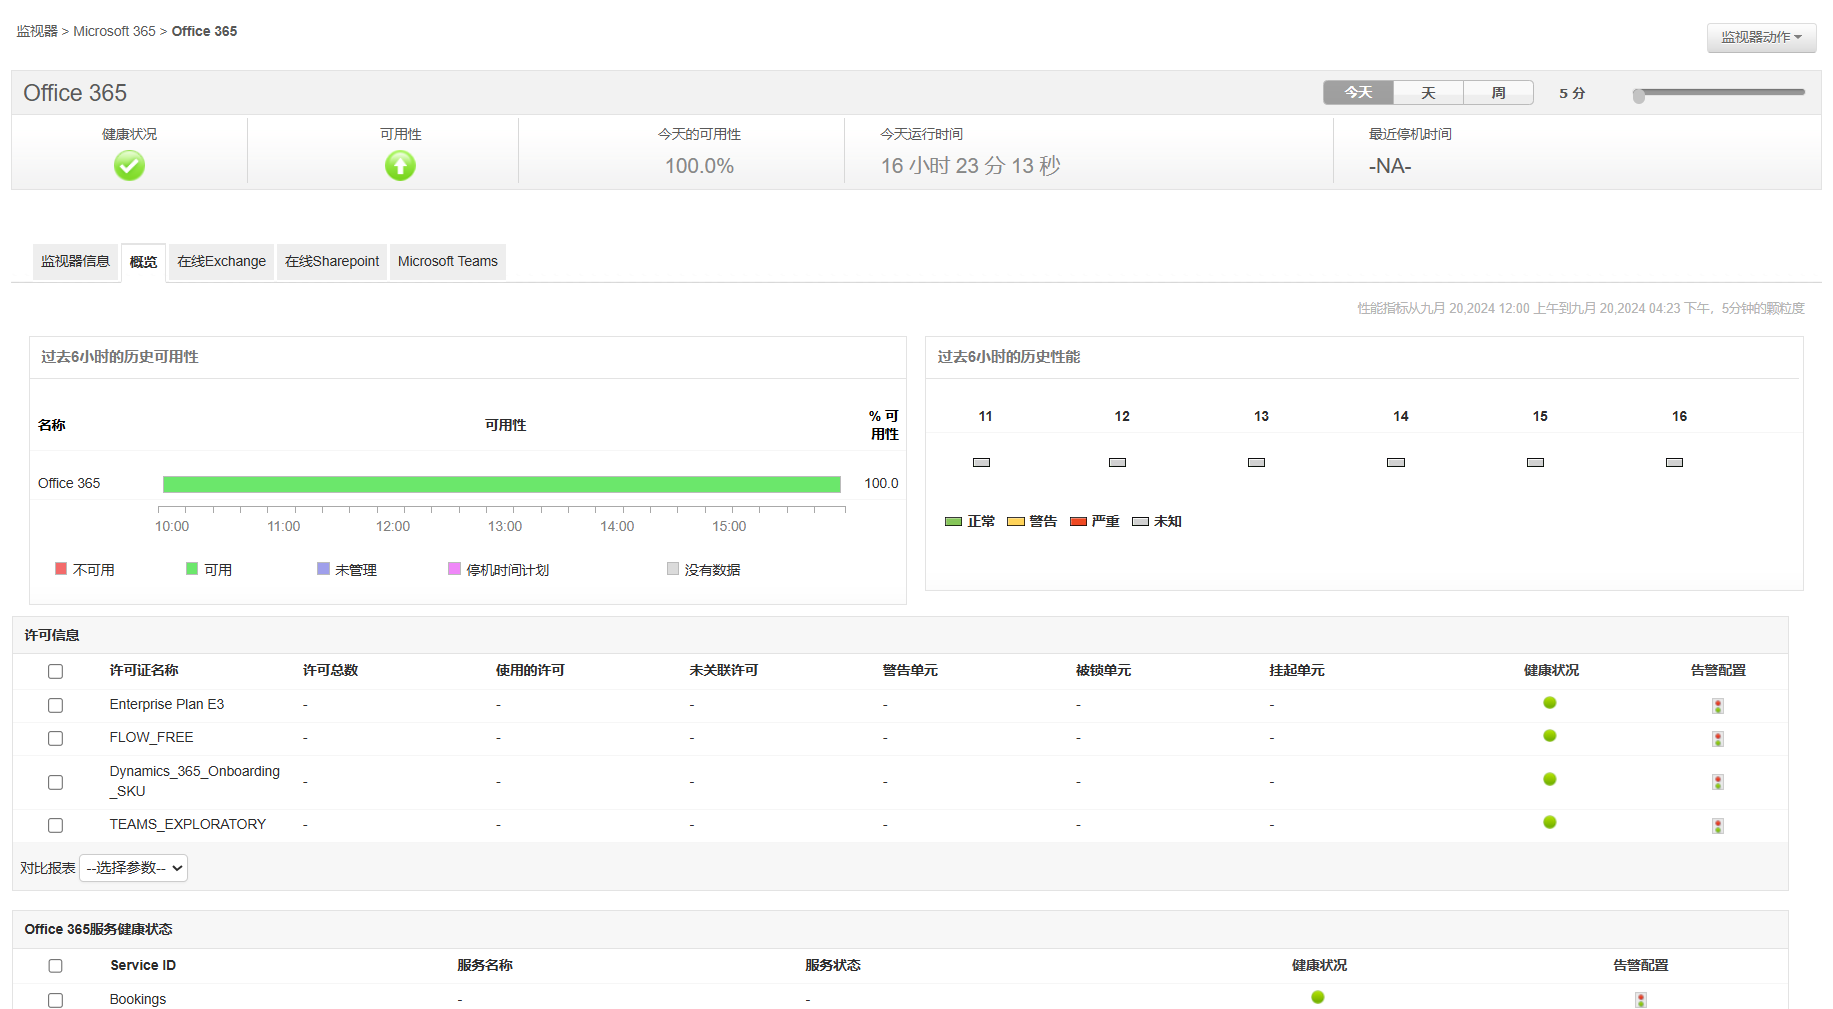Click health status dot for TEAMS_EXPLORATORY

[1550, 822]
